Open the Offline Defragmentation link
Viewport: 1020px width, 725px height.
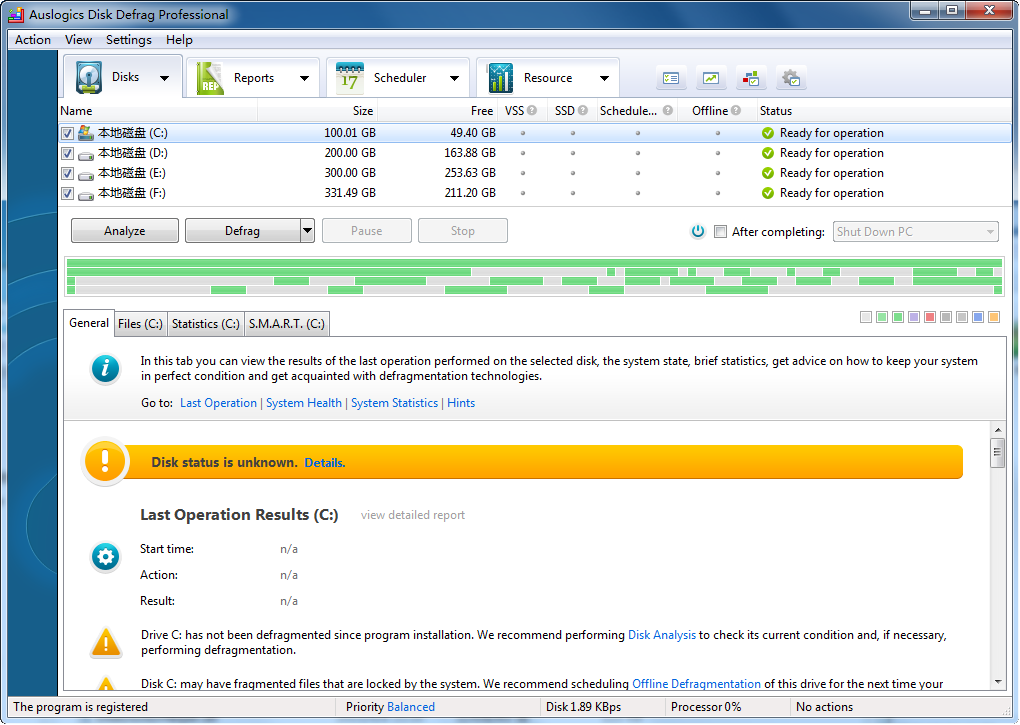(x=696, y=684)
